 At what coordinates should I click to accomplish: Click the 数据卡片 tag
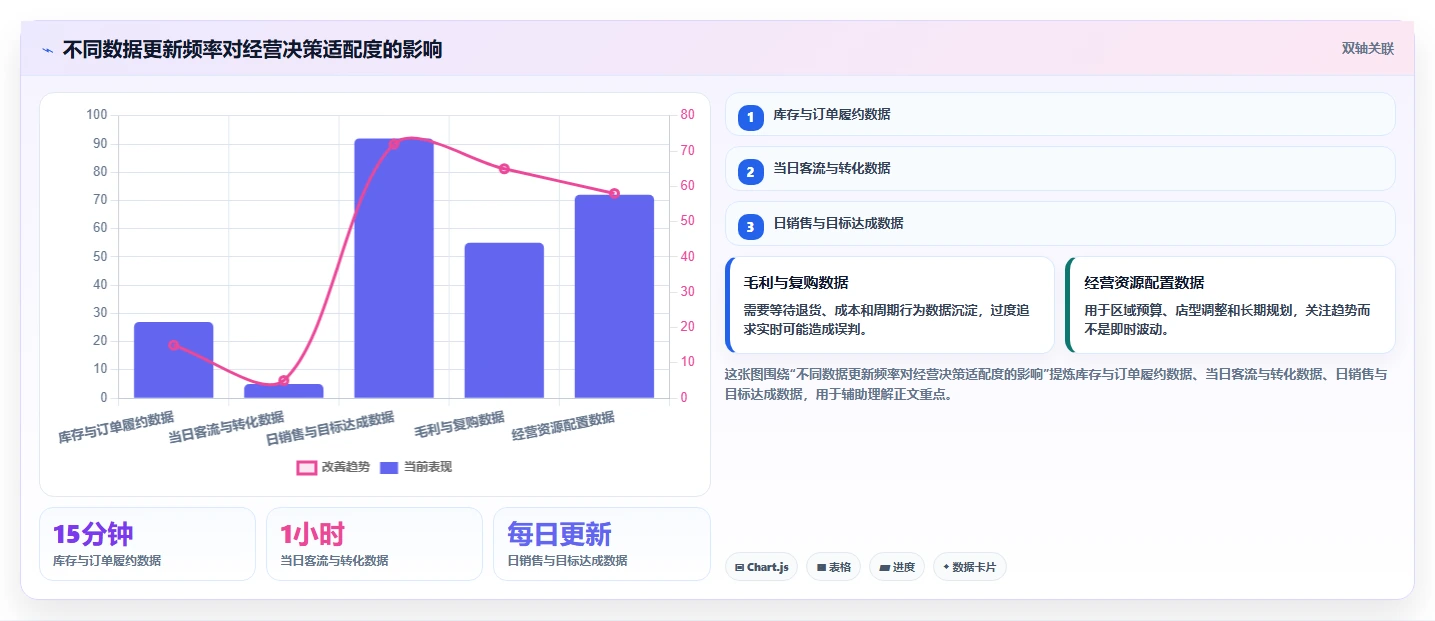[969, 567]
